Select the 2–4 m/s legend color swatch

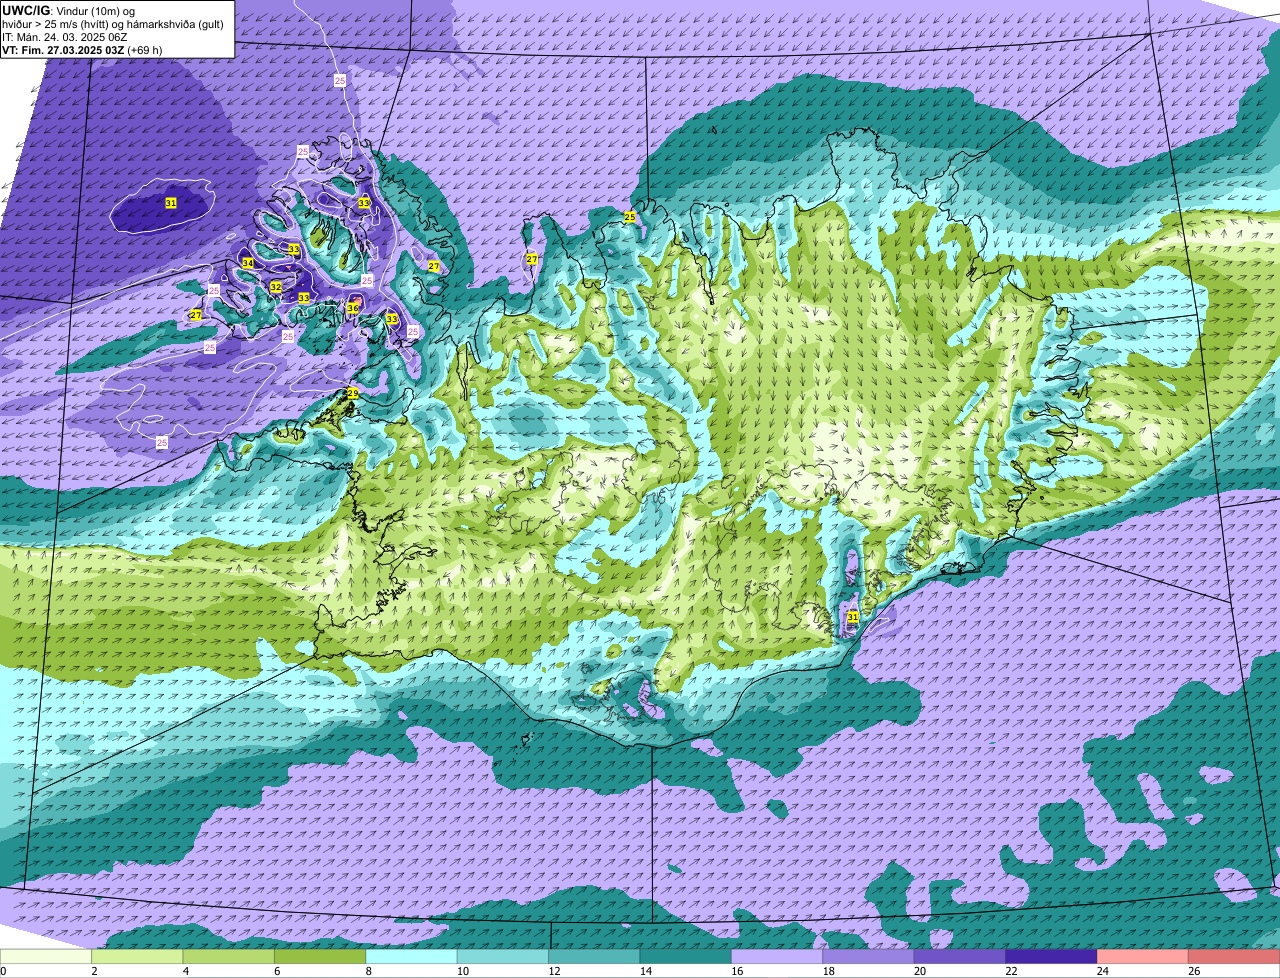tap(137, 956)
